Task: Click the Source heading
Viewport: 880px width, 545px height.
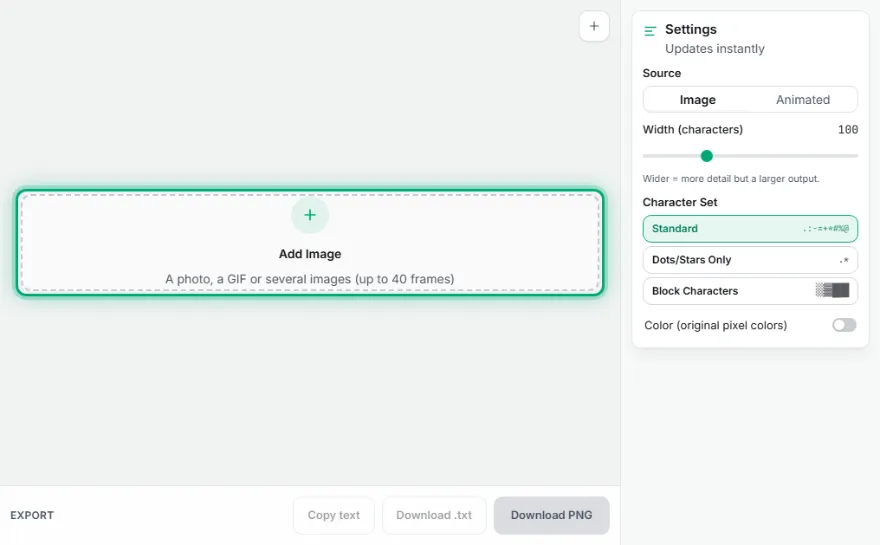Action: coord(662,73)
